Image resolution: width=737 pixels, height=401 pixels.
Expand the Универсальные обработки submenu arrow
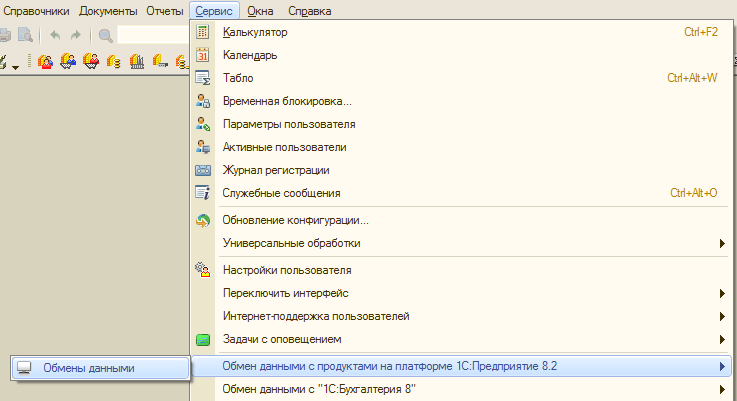tap(721, 243)
